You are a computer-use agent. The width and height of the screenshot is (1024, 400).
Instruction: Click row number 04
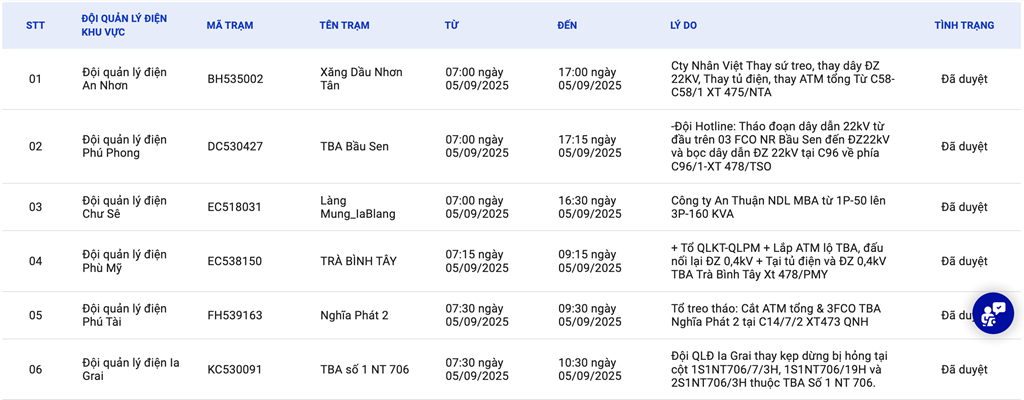35,261
